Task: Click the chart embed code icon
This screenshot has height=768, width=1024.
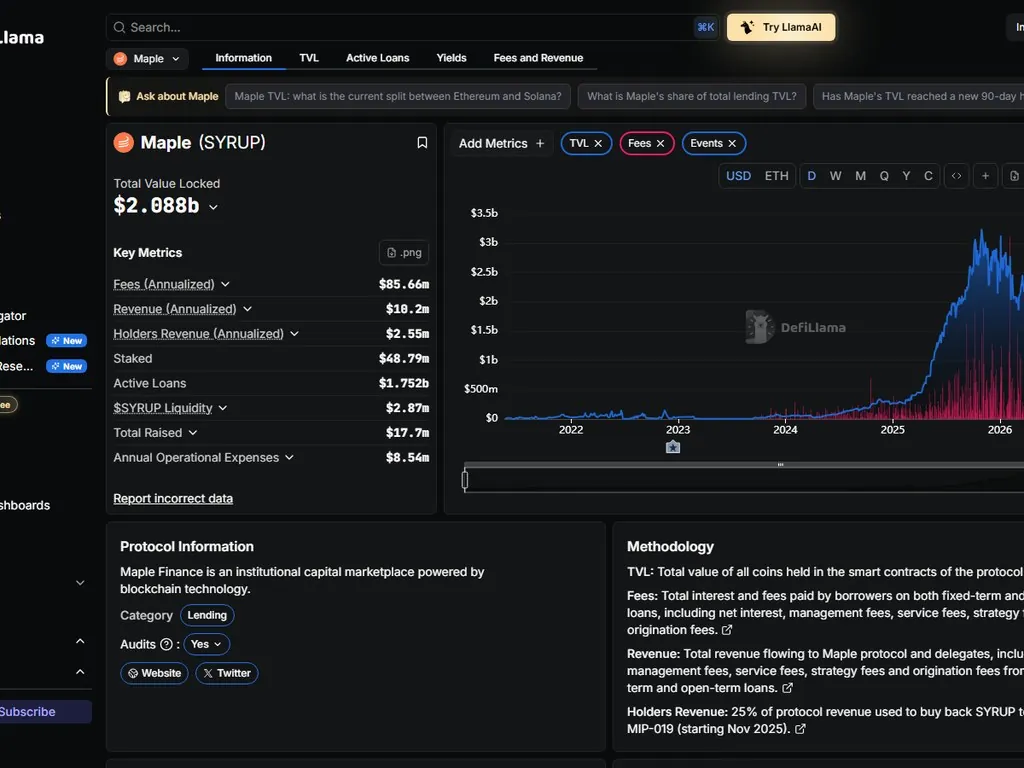Action: 956,176
